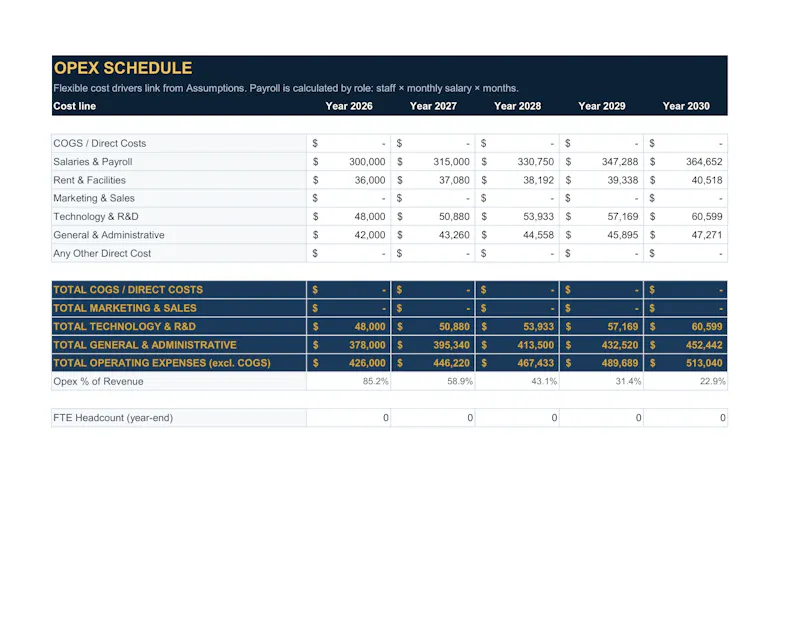The image size is (800, 618).
Task: Click TOTAL TECHNOLOGY & R&D row label
Action: [124, 327]
